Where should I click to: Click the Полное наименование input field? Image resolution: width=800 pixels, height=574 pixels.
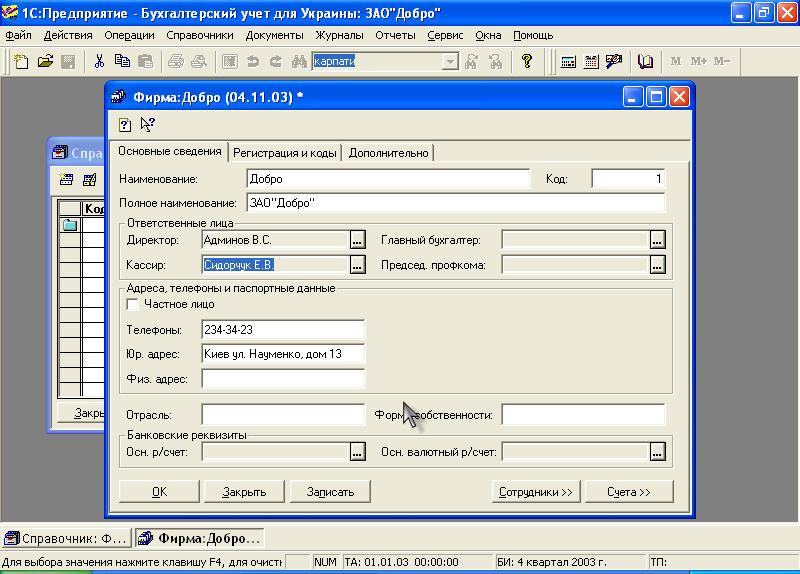tap(456, 203)
